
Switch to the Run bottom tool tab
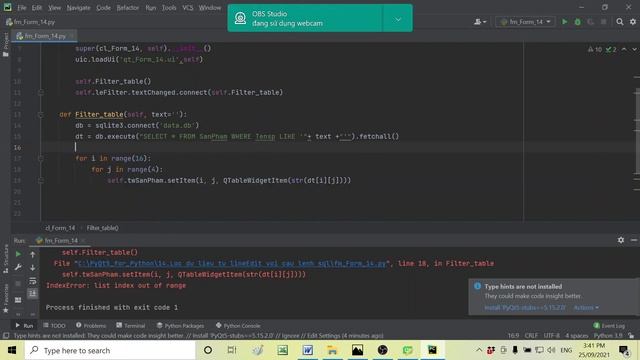point(24,326)
